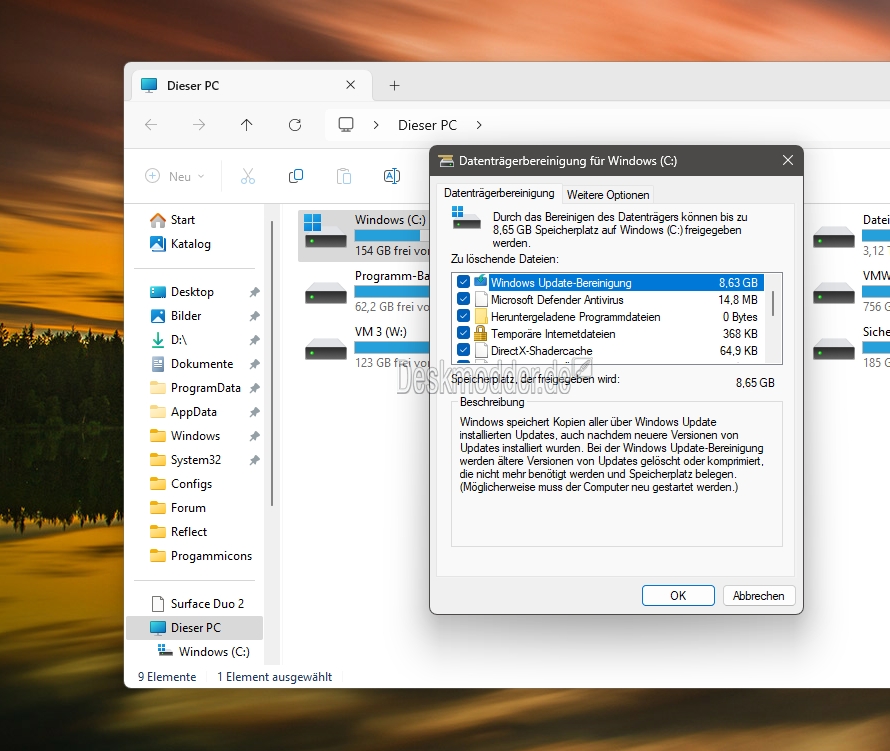
Task: Select the Microsoft Defender Antivirus row
Action: pos(608,299)
